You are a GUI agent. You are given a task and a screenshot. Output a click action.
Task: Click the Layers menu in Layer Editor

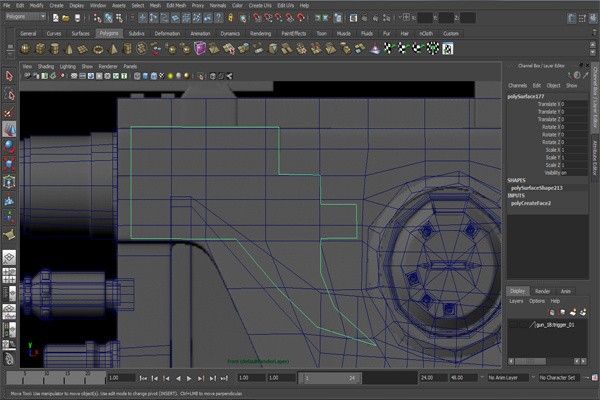(x=516, y=301)
